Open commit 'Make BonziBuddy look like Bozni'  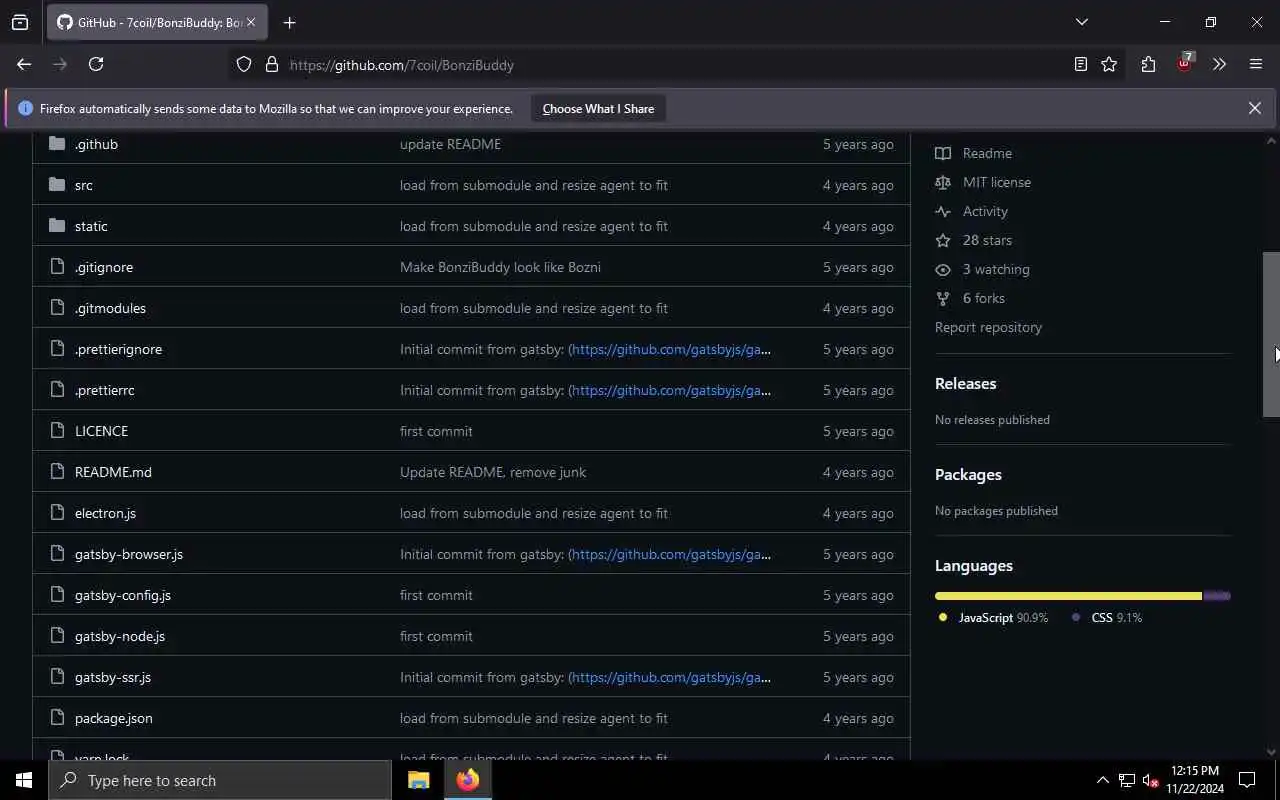pyautogui.click(x=500, y=267)
